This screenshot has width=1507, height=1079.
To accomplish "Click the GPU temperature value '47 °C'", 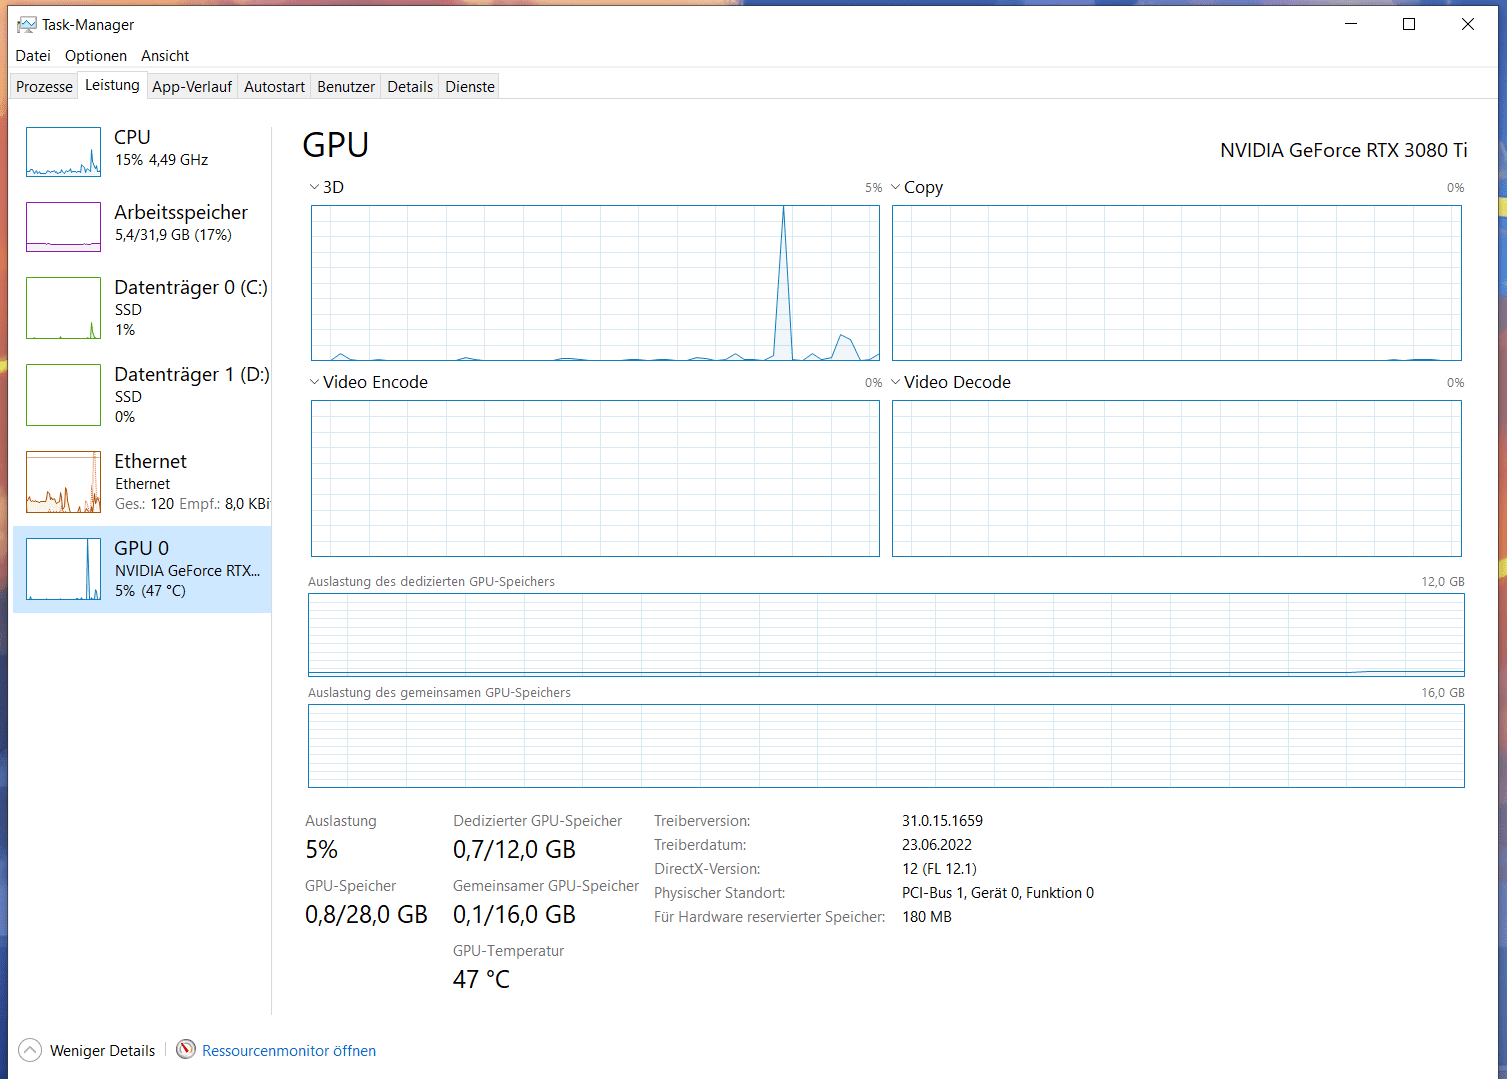I will click(x=481, y=979).
